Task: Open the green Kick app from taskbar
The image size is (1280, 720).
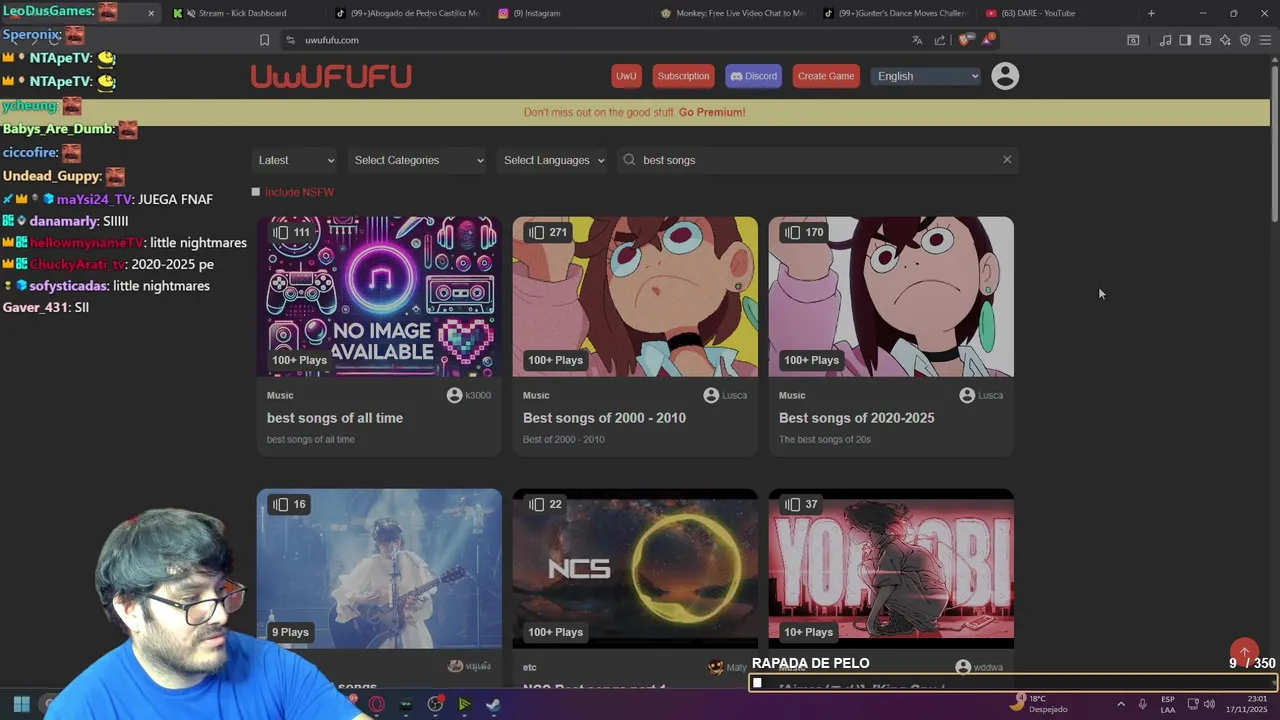Action: [x=464, y=704]
